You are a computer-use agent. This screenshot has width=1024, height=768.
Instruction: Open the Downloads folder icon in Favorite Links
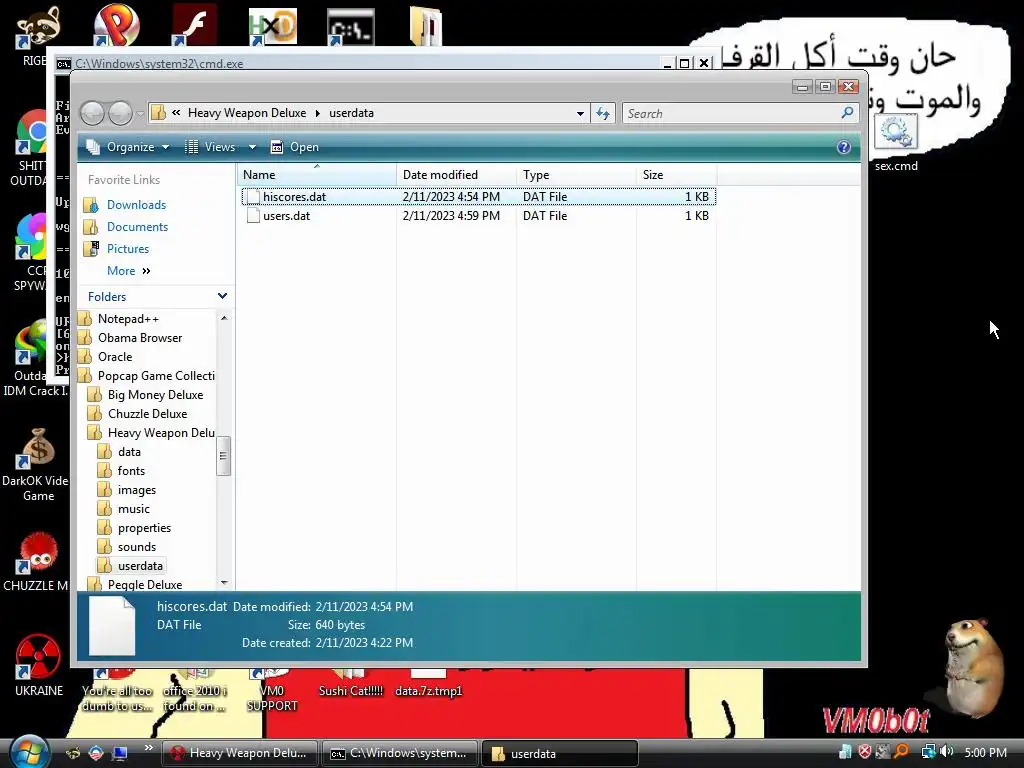click(x=91, y=205)
